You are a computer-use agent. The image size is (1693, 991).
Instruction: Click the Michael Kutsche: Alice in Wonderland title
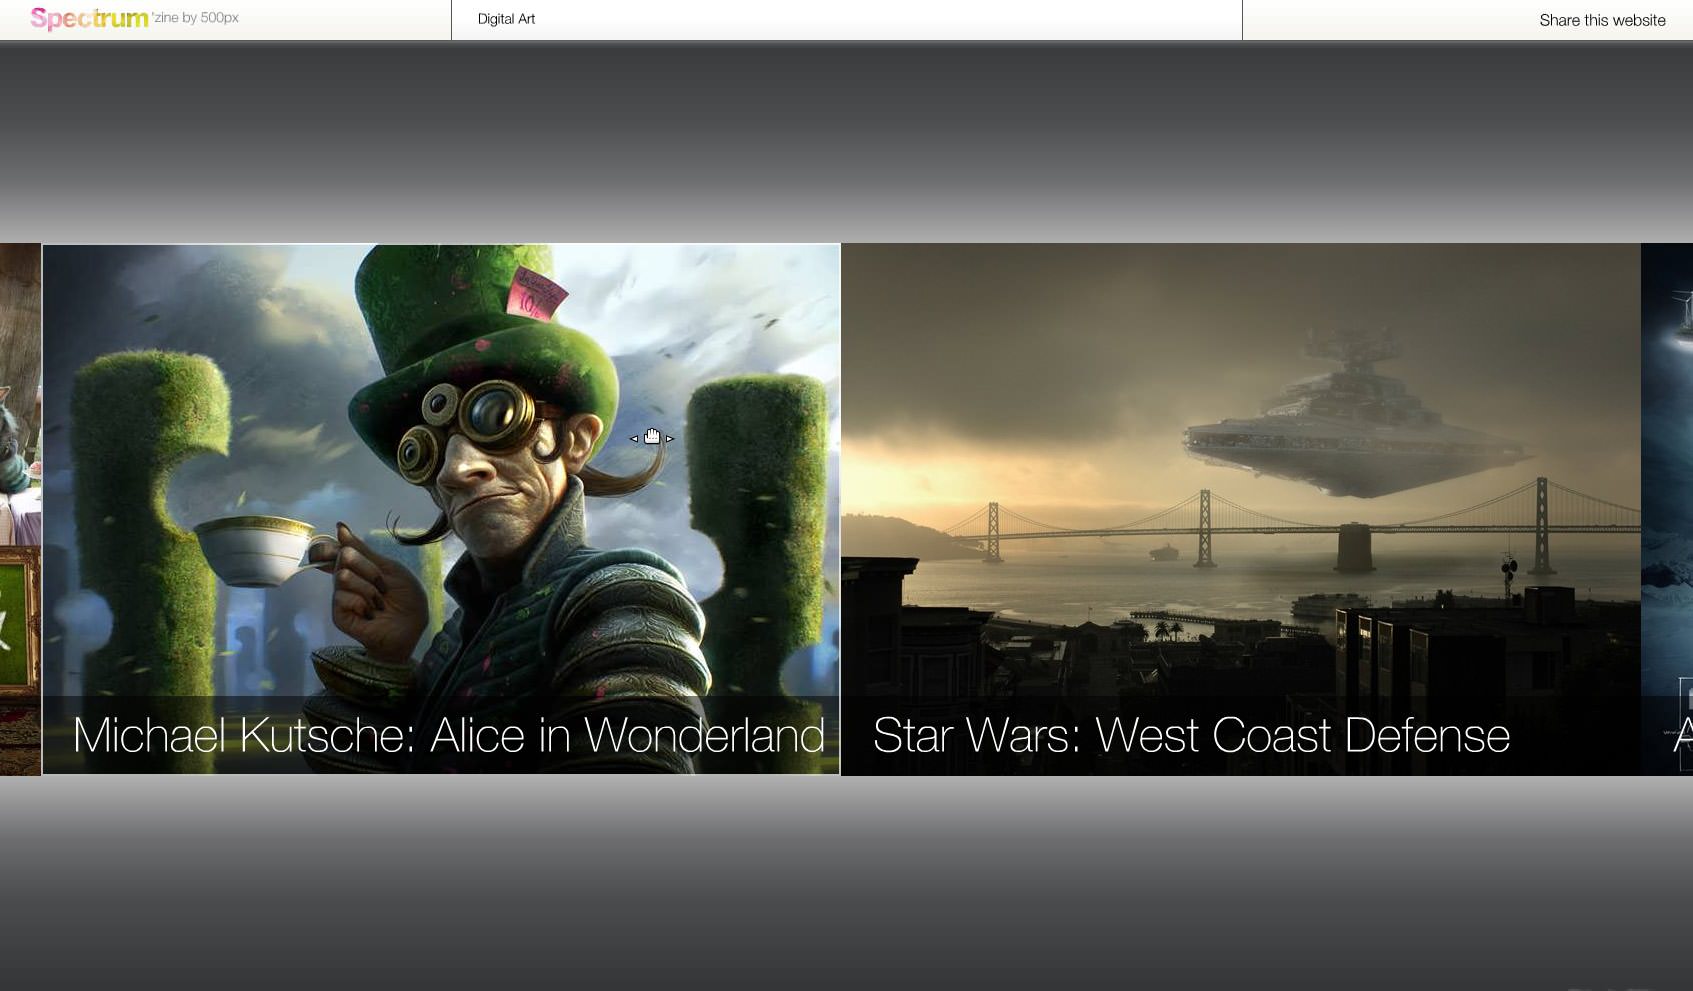(x=449, y=735)
